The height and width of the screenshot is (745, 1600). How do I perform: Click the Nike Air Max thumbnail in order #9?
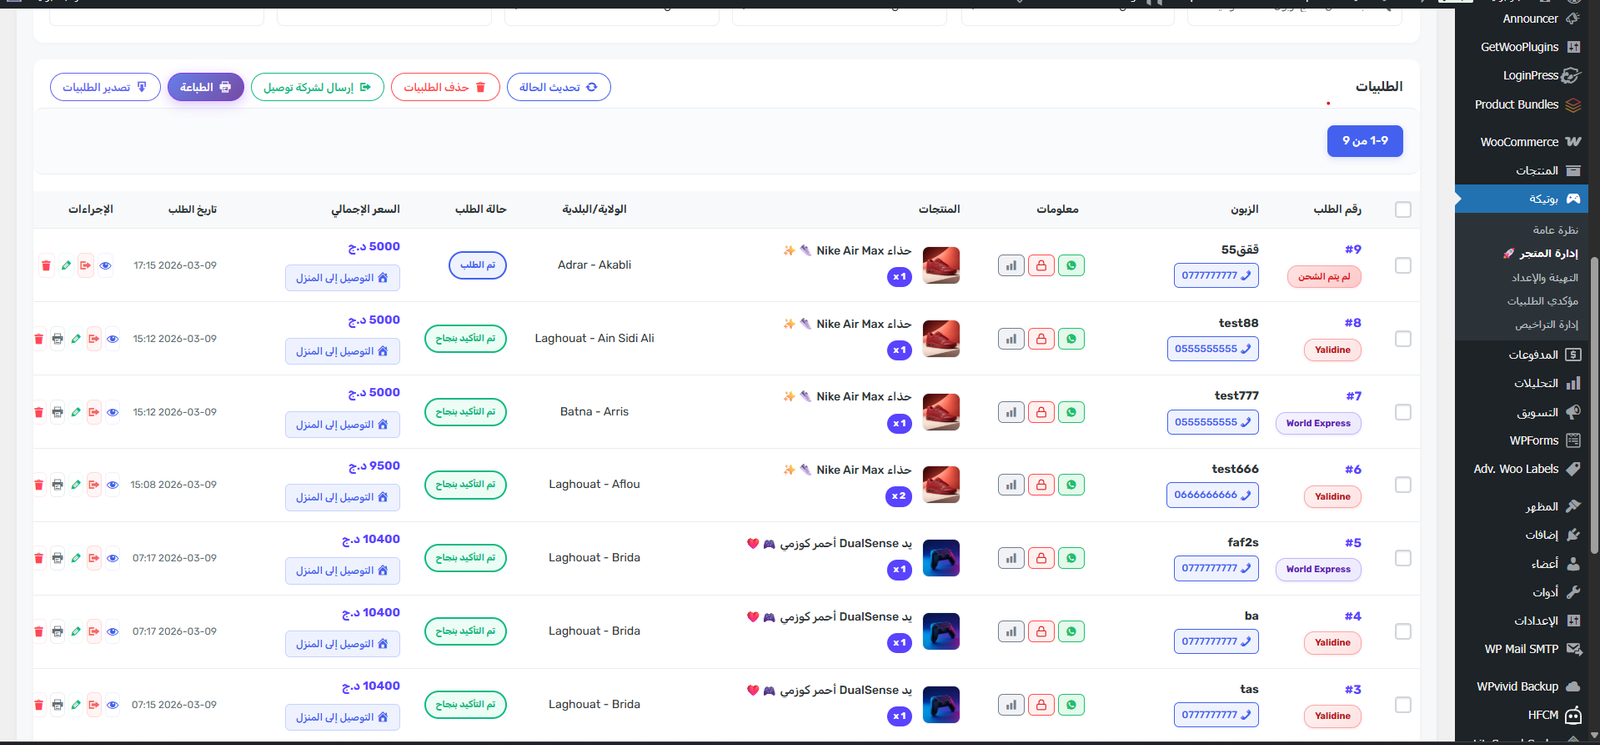tap(941, 265)
